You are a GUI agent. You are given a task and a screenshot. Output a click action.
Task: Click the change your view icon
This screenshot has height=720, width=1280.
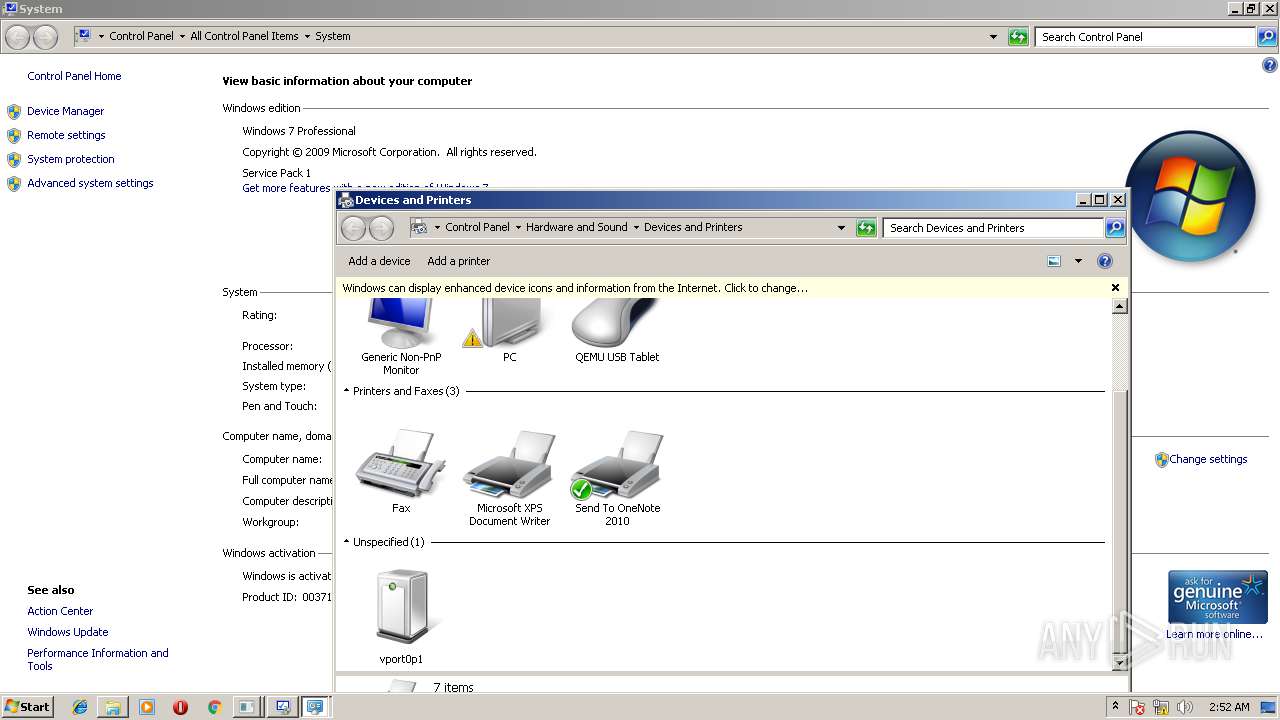(1054, 261)
